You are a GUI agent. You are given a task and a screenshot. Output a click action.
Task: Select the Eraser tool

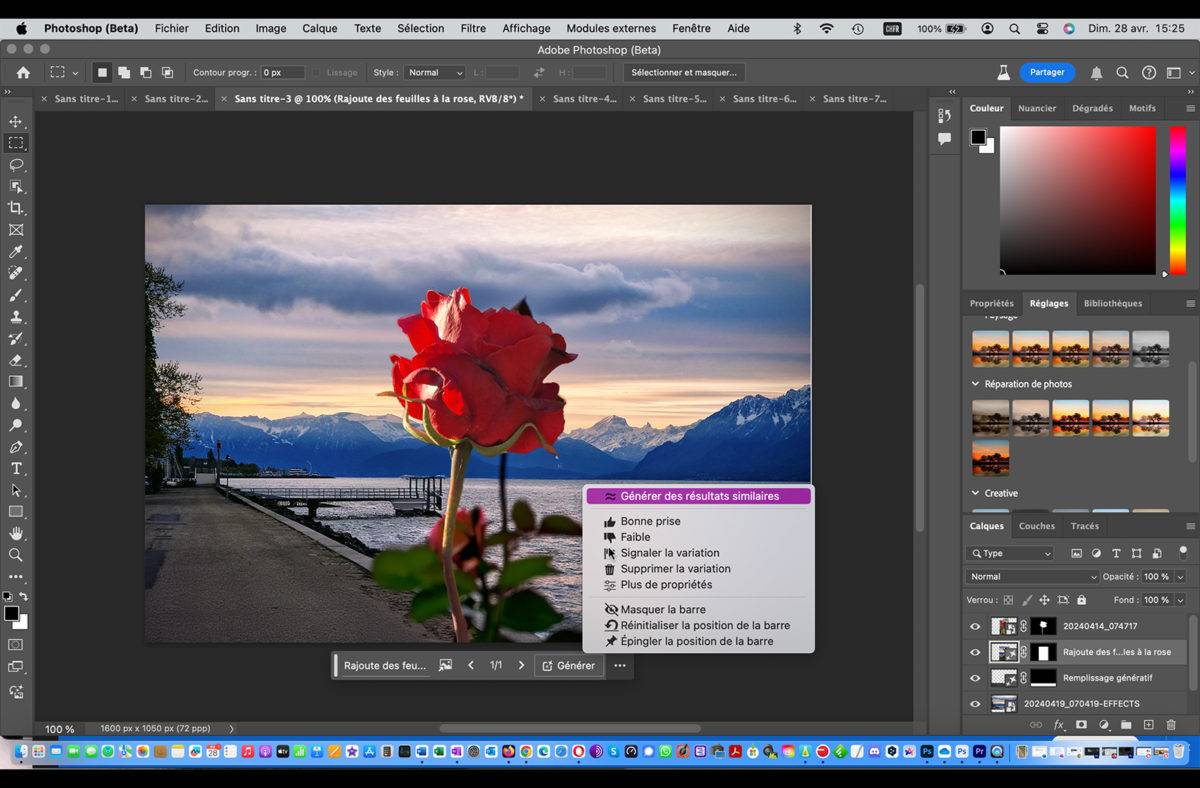[15, 360]
